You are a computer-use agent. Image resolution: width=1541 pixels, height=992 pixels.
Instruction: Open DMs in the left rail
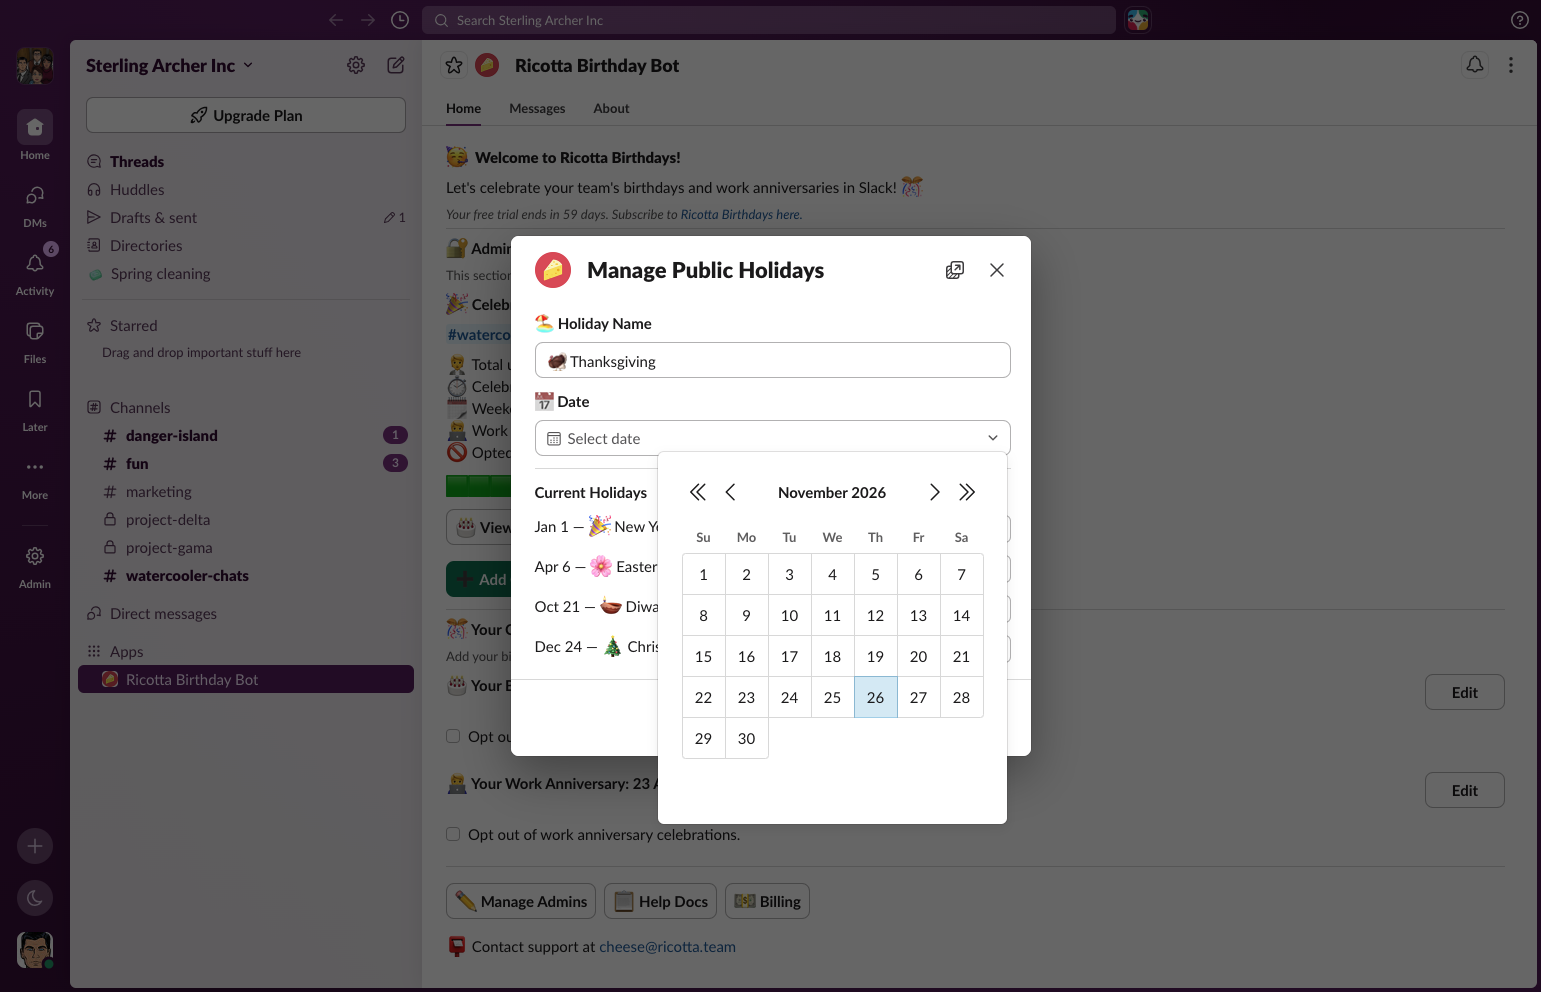35,204
